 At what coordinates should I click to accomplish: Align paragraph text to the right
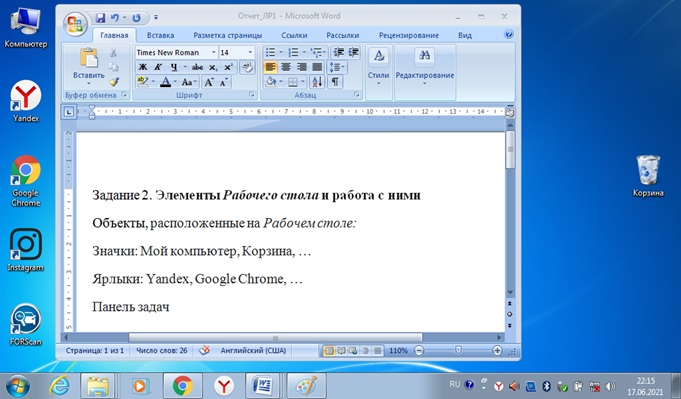[301, 67]
